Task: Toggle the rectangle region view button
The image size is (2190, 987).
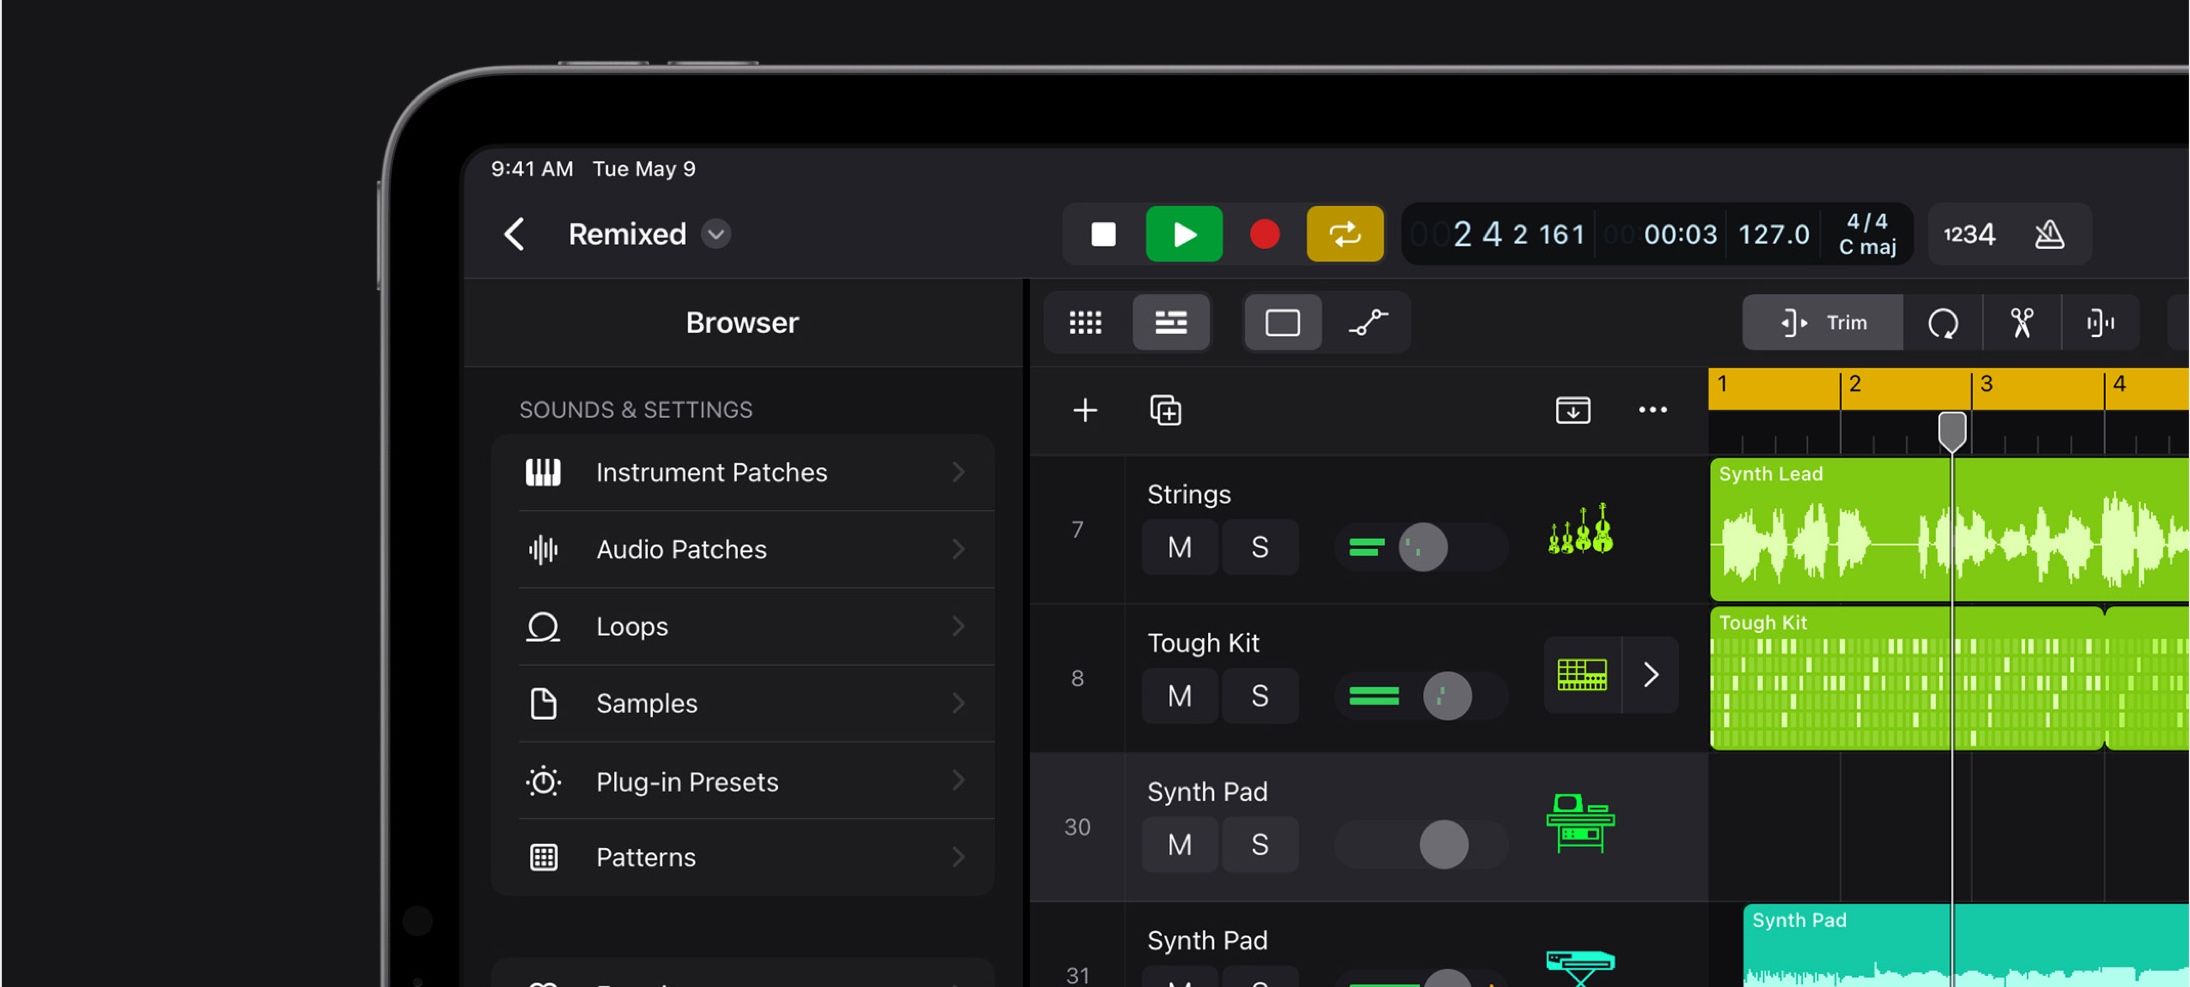Action: click(x=1283, y=322)
